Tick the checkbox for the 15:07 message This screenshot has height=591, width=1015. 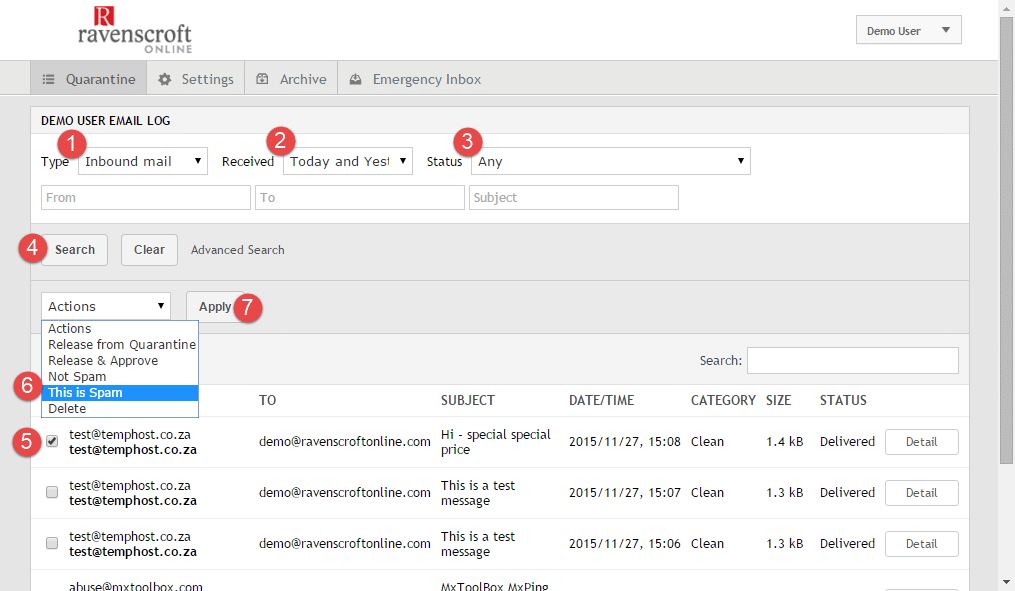(x=52, y=492)
